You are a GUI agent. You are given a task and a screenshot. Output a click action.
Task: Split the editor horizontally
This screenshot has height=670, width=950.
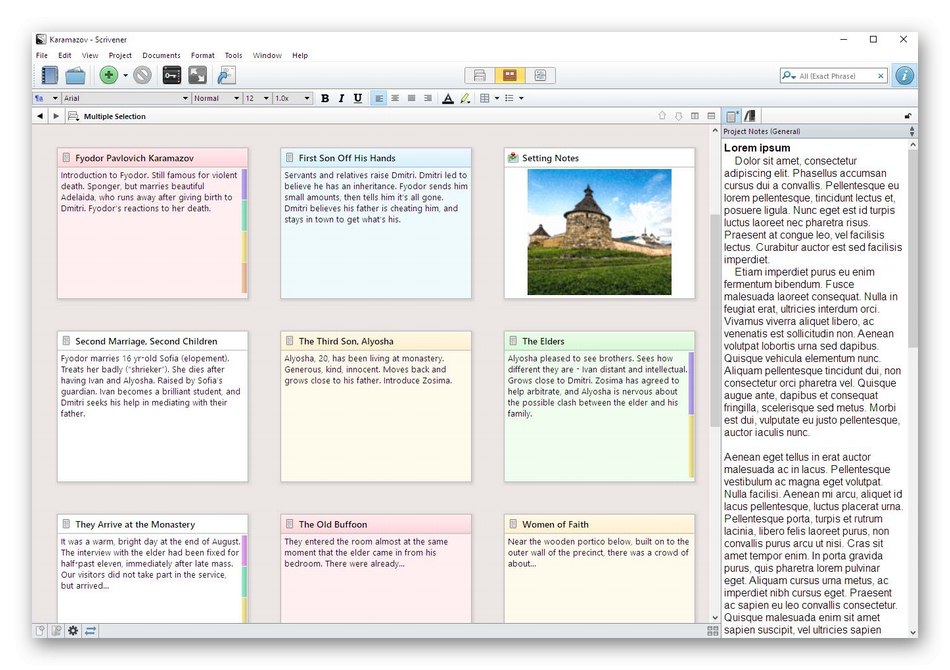pyautogui.click(x=711, y=116)
